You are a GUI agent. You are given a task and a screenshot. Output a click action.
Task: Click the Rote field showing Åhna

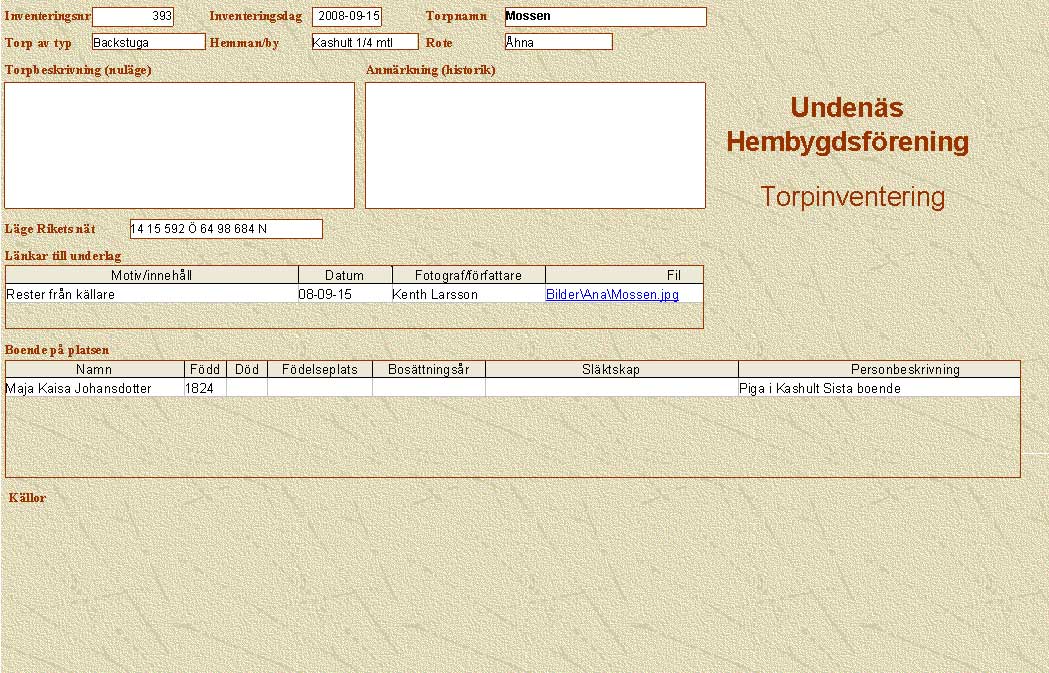click(x=558, y=42)
